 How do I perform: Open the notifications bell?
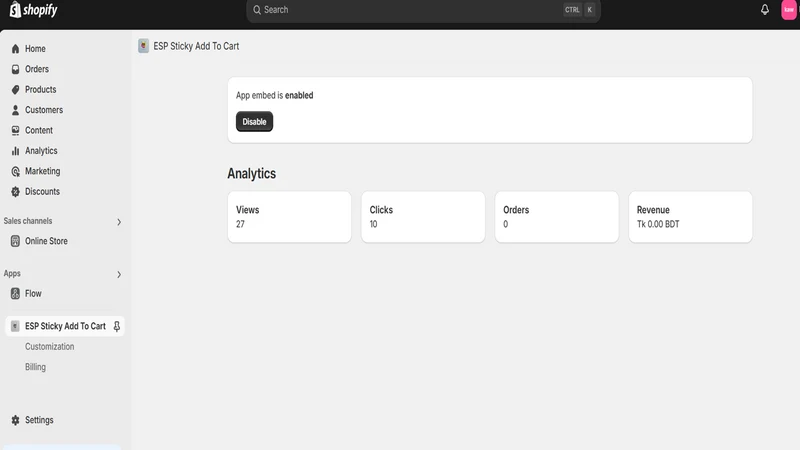coord(764,10)
